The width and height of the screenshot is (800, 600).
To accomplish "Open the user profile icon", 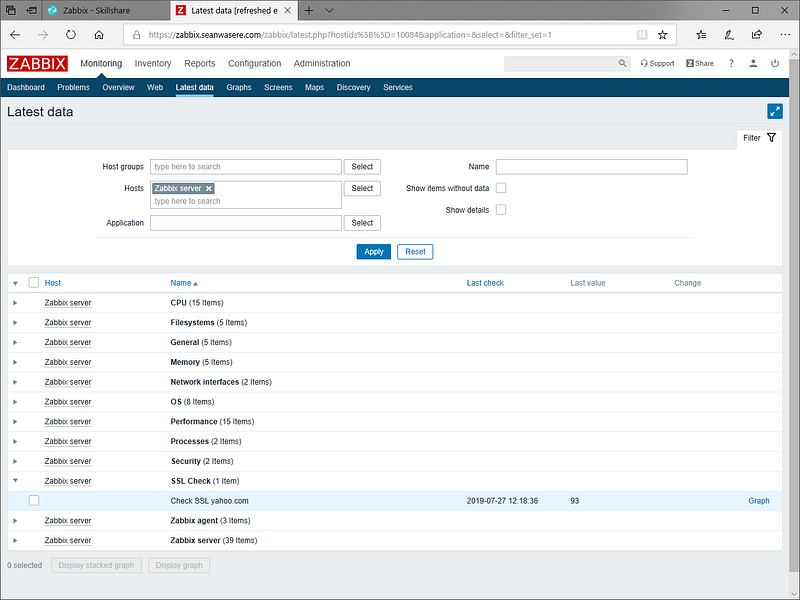I will 753,63.
